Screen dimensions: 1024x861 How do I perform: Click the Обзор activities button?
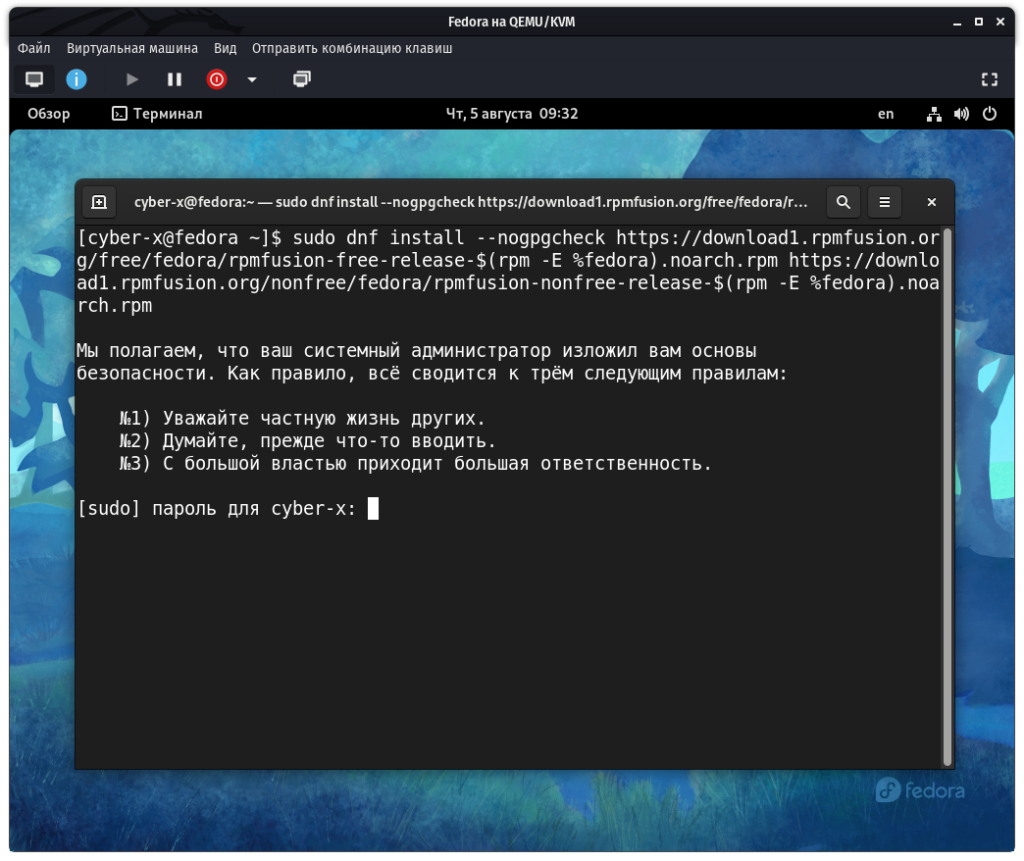49,114
